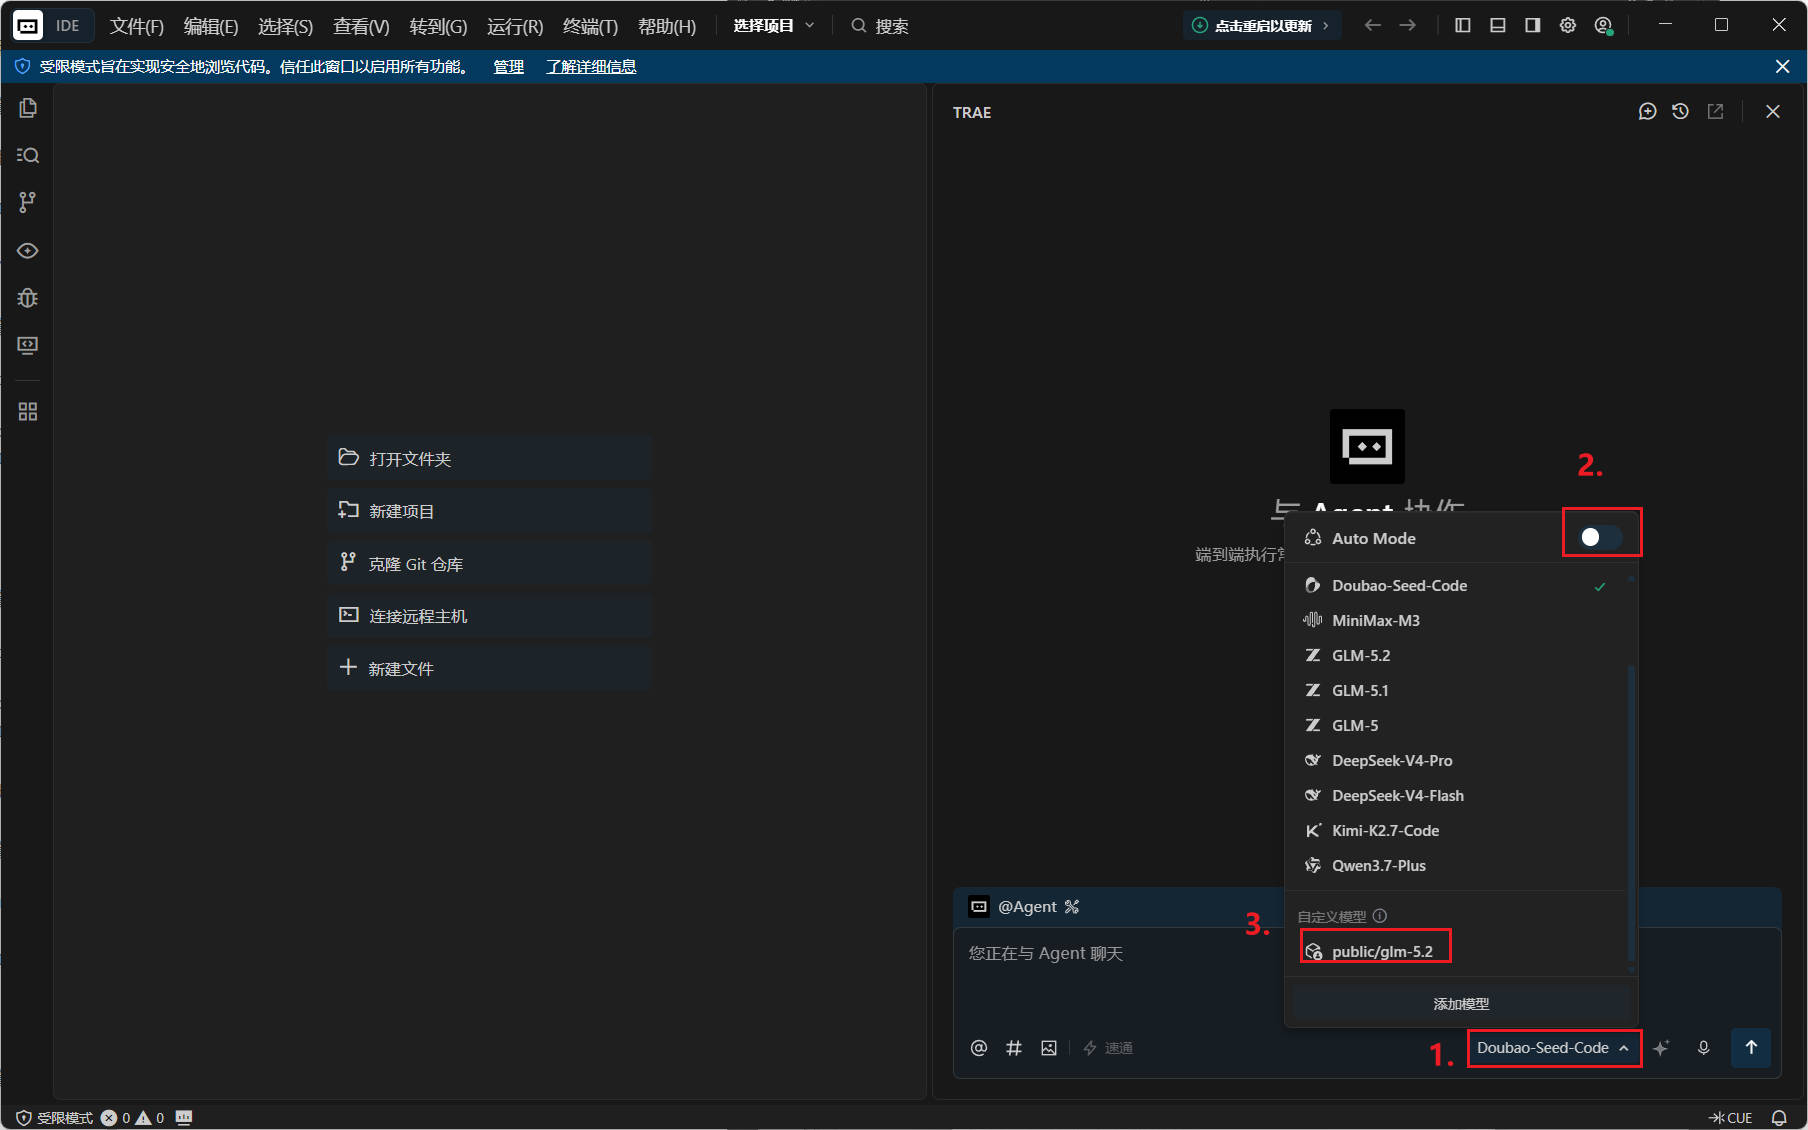
Task: Open the 编辑(E) menu
Action: (x=211, y=26)
